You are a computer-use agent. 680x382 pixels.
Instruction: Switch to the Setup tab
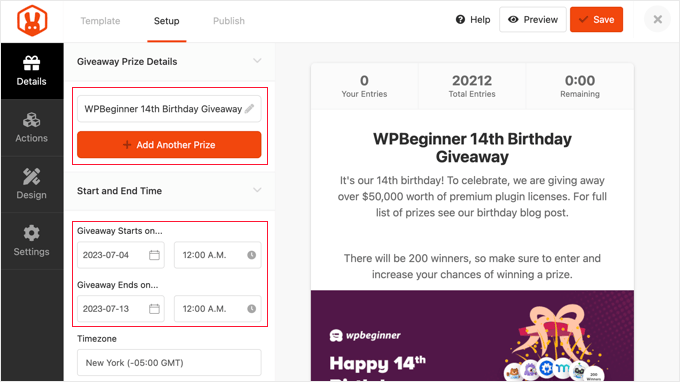click(167, 21)
